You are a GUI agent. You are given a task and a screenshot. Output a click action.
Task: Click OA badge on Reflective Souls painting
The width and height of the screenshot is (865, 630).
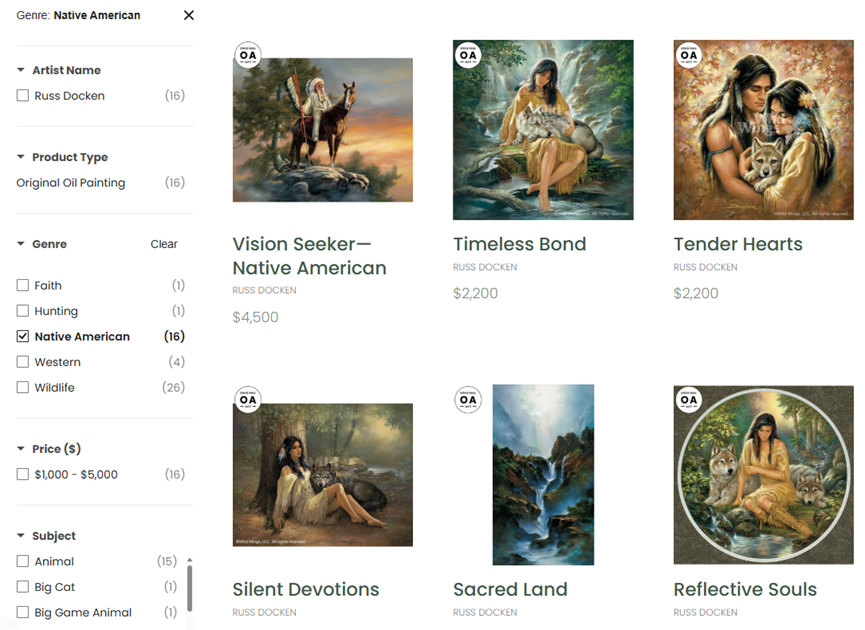(689, 400)
